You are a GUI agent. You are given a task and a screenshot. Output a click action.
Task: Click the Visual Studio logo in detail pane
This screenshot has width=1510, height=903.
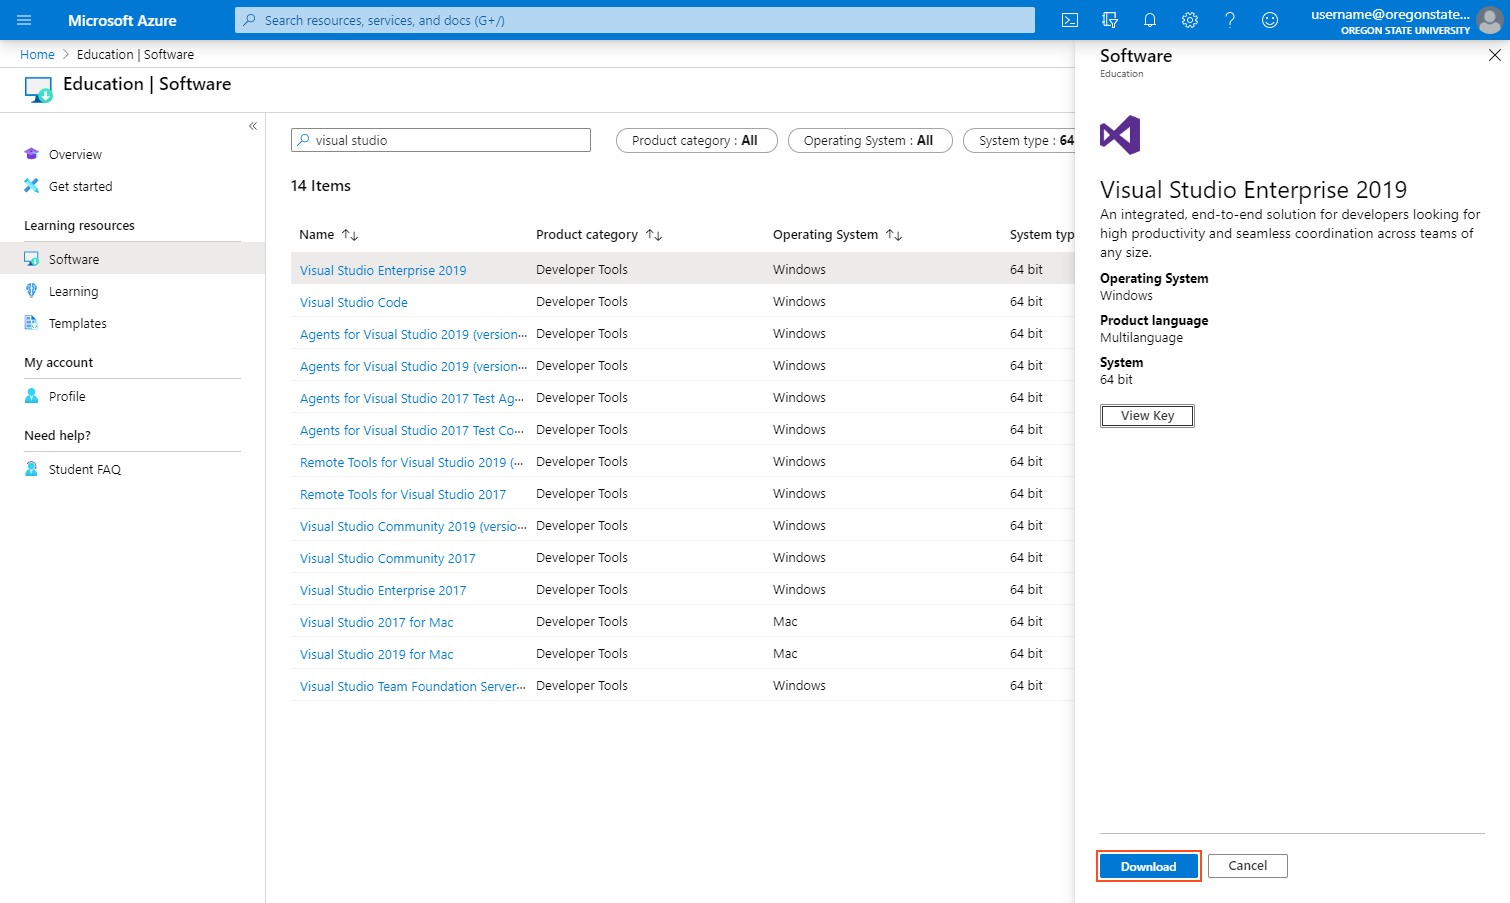[x=1119, y=134]
